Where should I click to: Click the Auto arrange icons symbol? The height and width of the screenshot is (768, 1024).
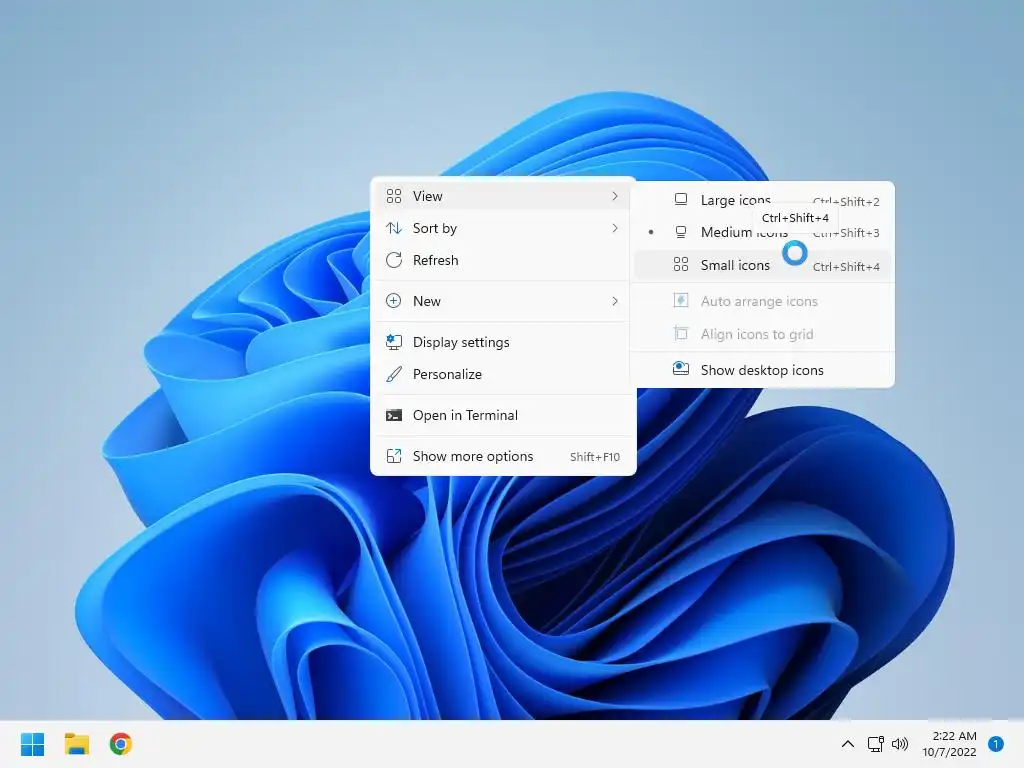pyautogui.click(x=680, y=300)
